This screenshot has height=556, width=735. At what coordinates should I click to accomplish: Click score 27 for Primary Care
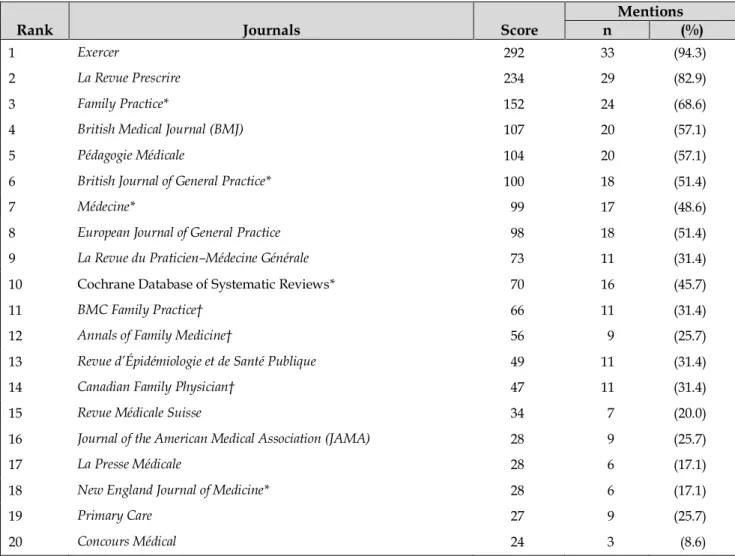point(517,516)
